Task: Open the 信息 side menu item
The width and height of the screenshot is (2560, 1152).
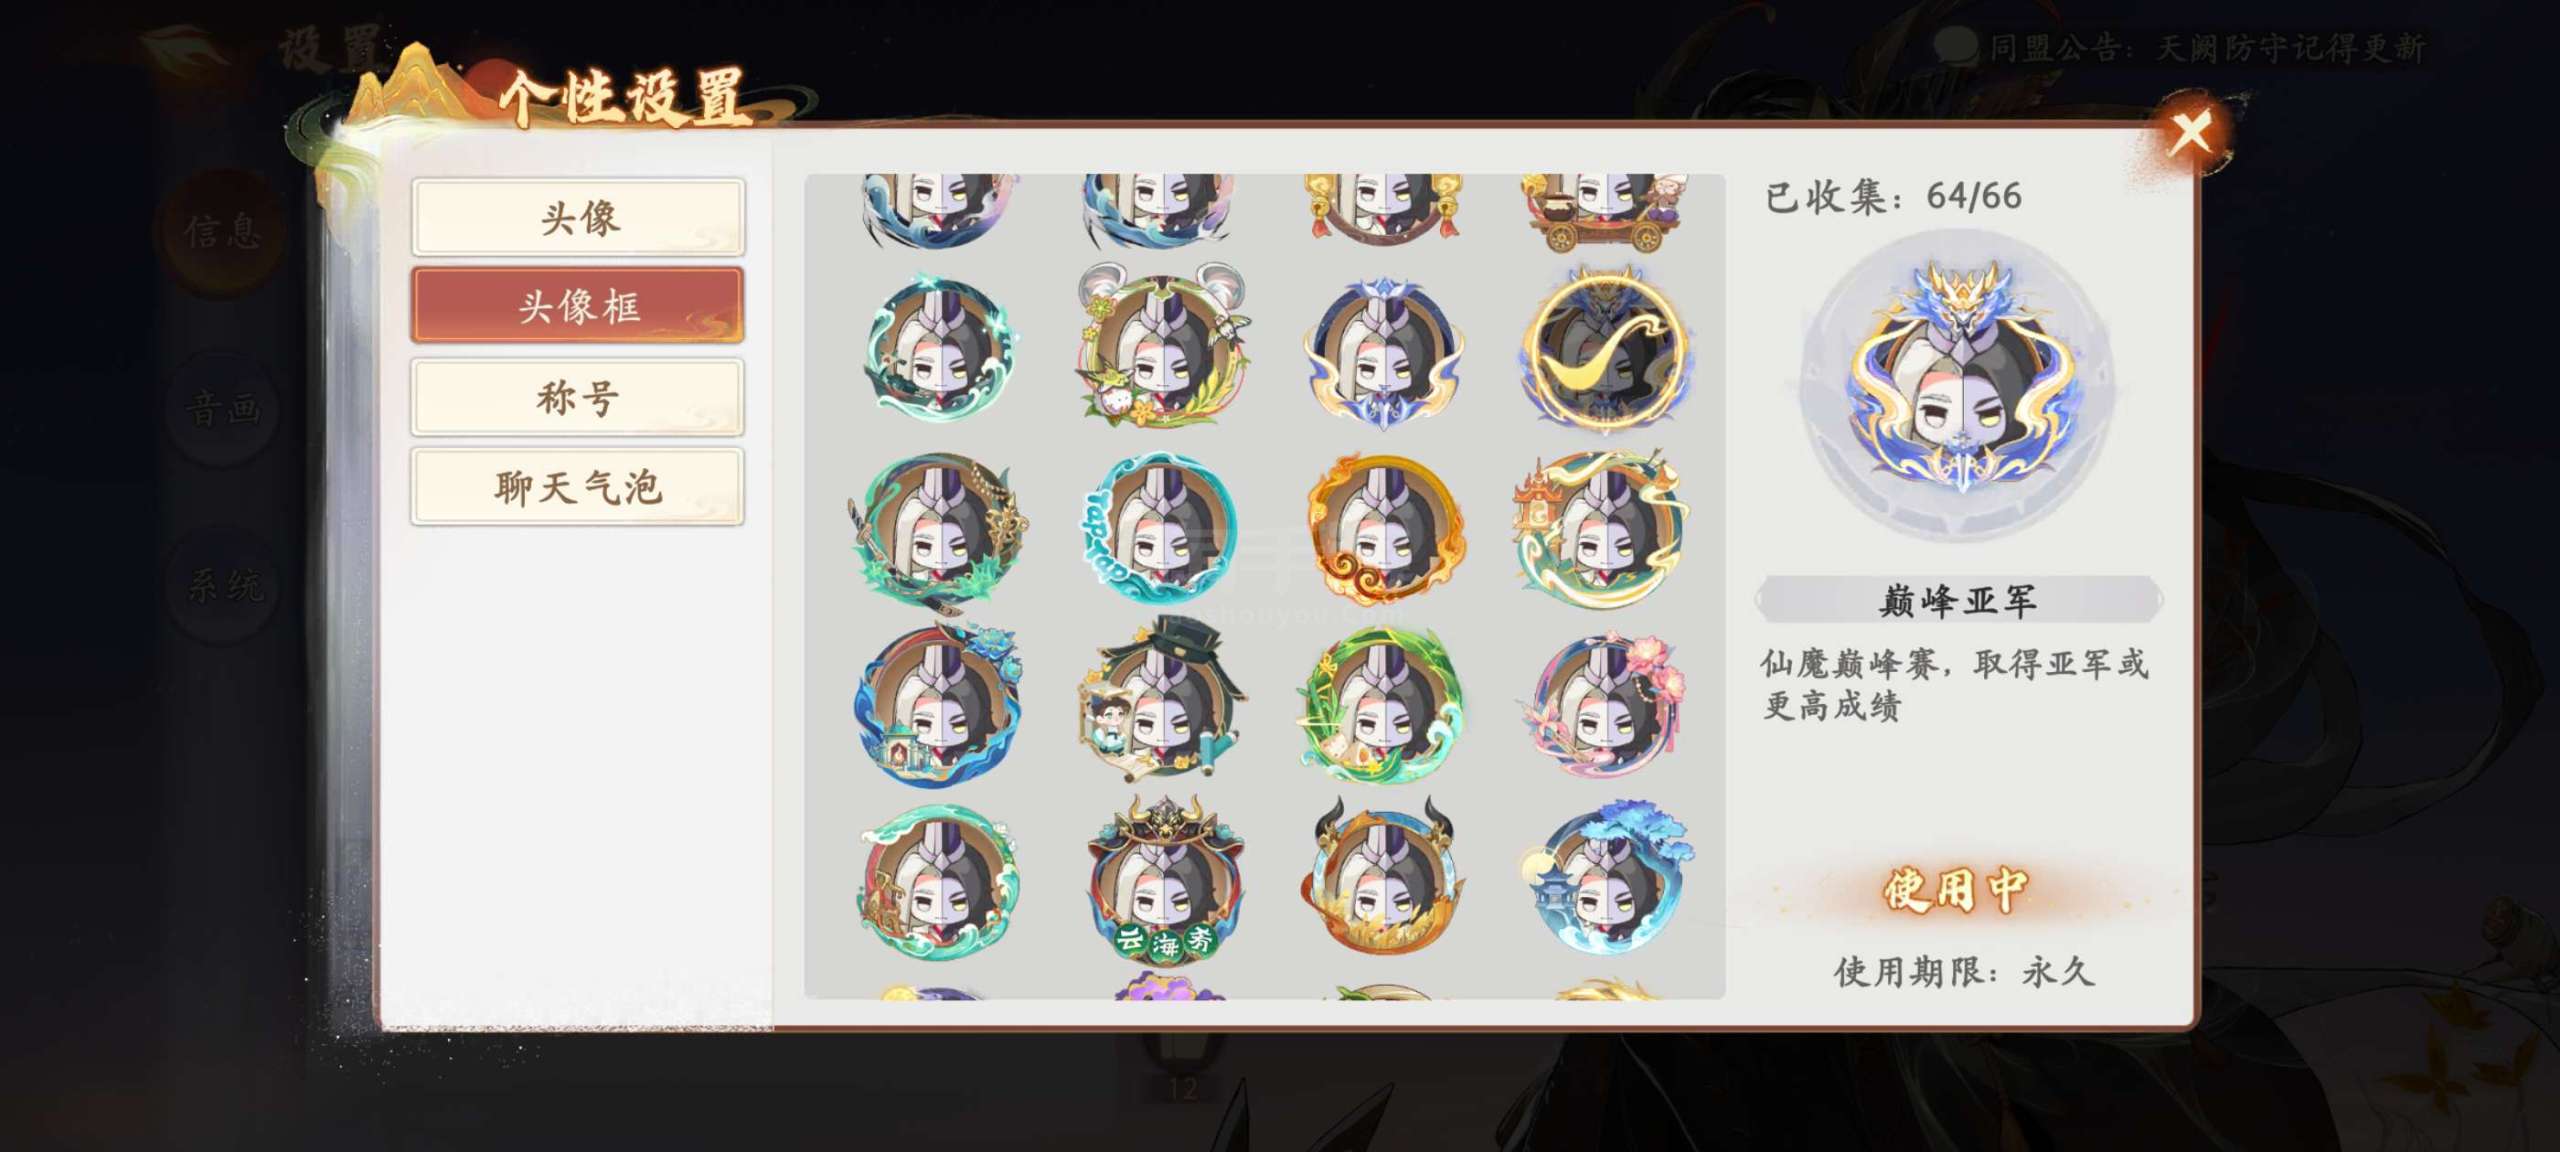Action: (x=222, y=231)
